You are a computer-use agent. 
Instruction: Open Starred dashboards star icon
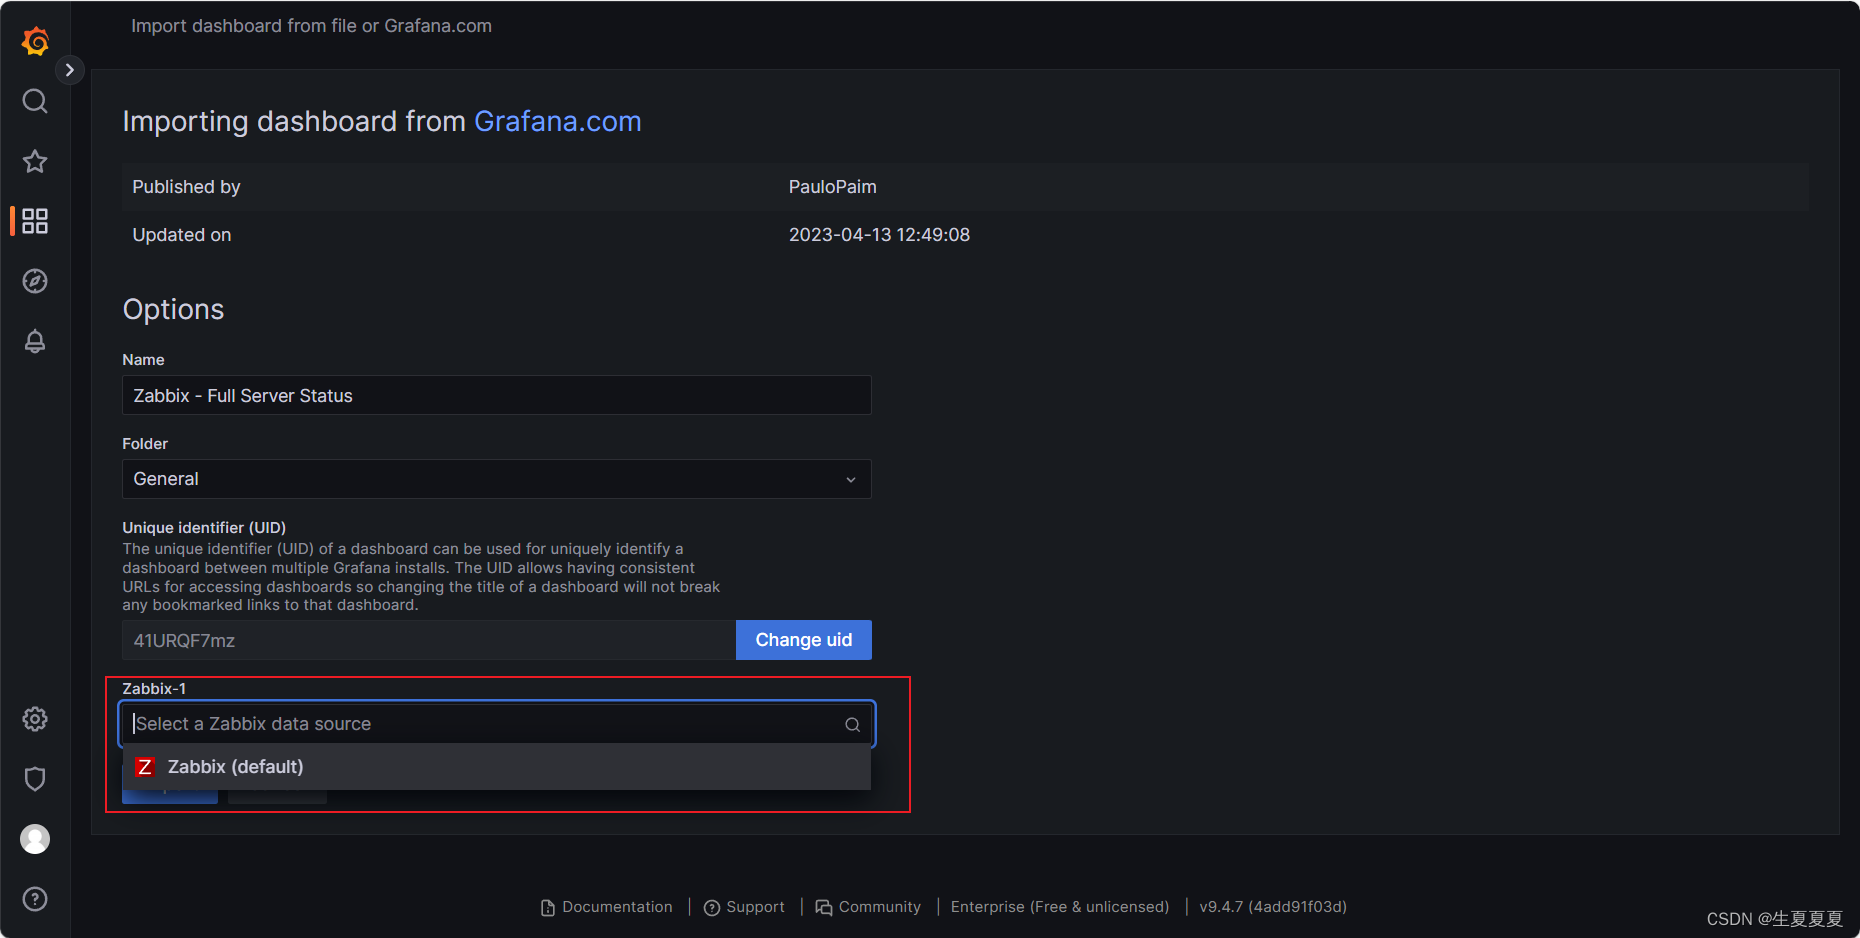[35, 161]
